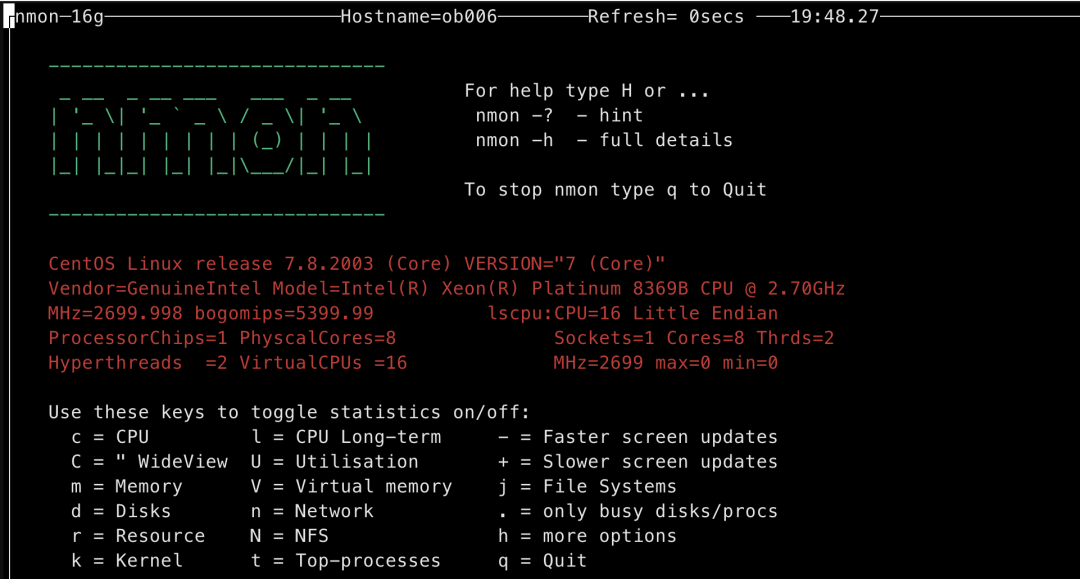1080x579 pixels.
Task: Click the 'j = File Systems' key entry
Action: (588, 487)
